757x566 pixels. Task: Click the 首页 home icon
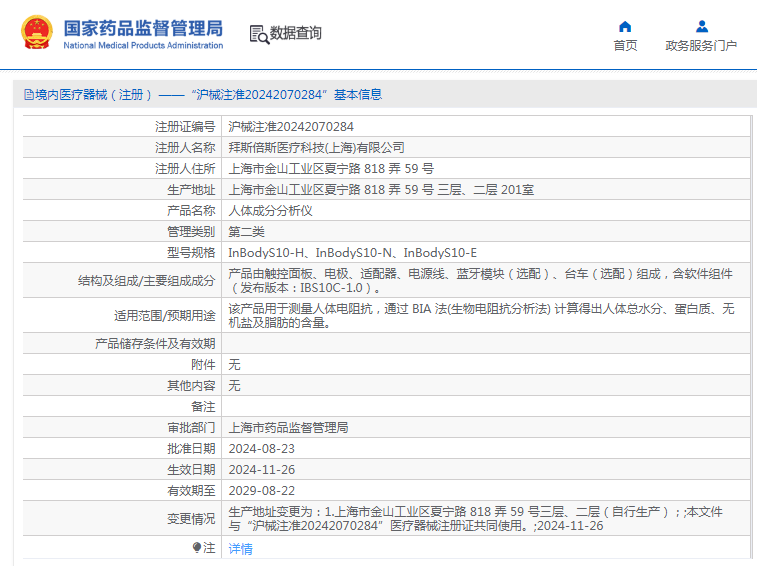coord(625,26)
